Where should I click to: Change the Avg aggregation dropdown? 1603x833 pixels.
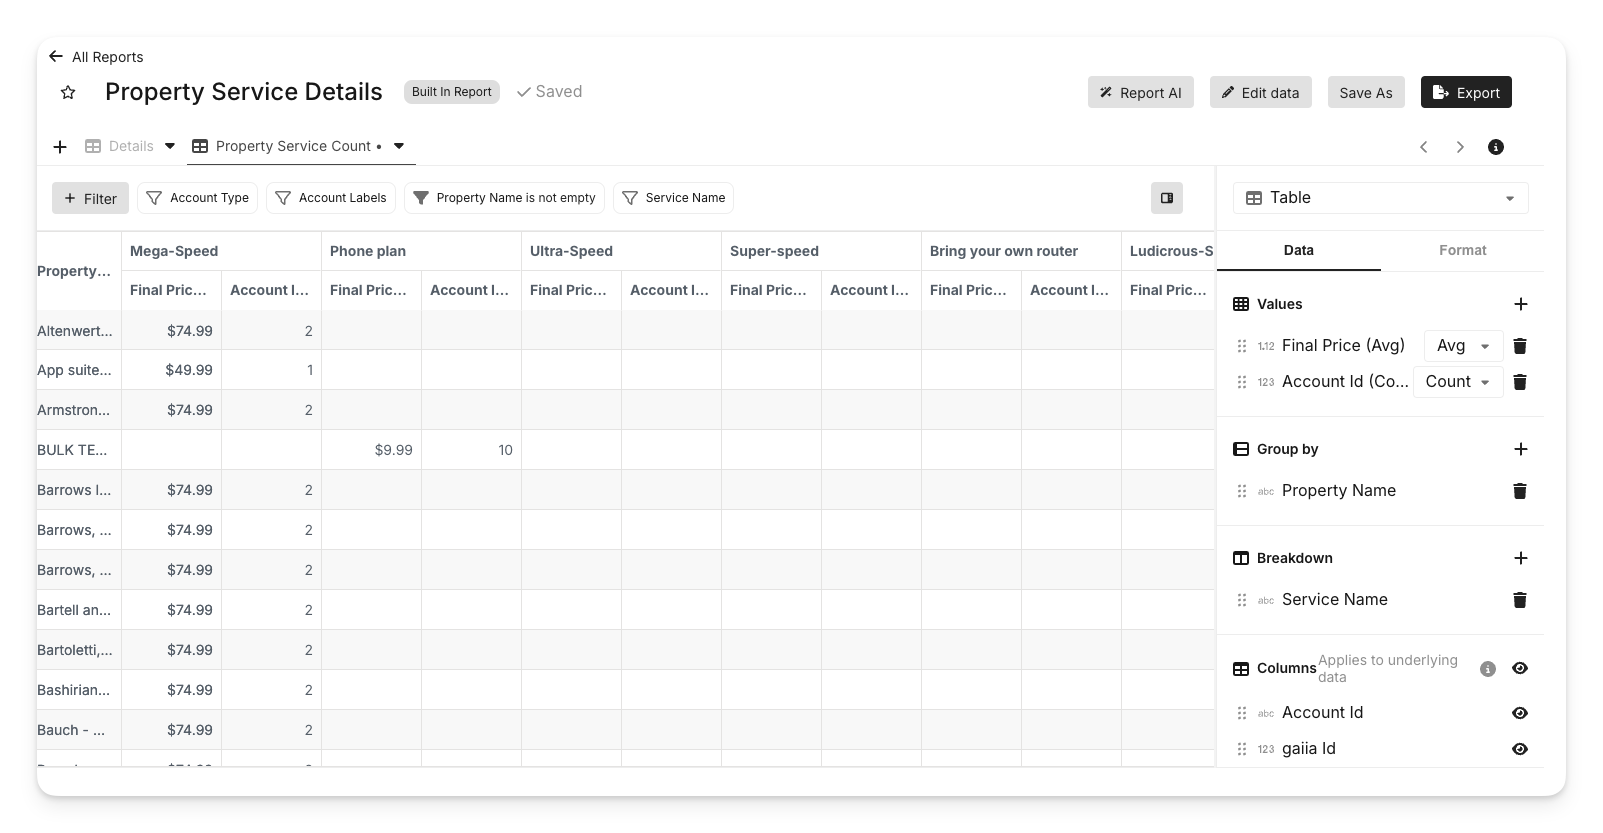1462,346
